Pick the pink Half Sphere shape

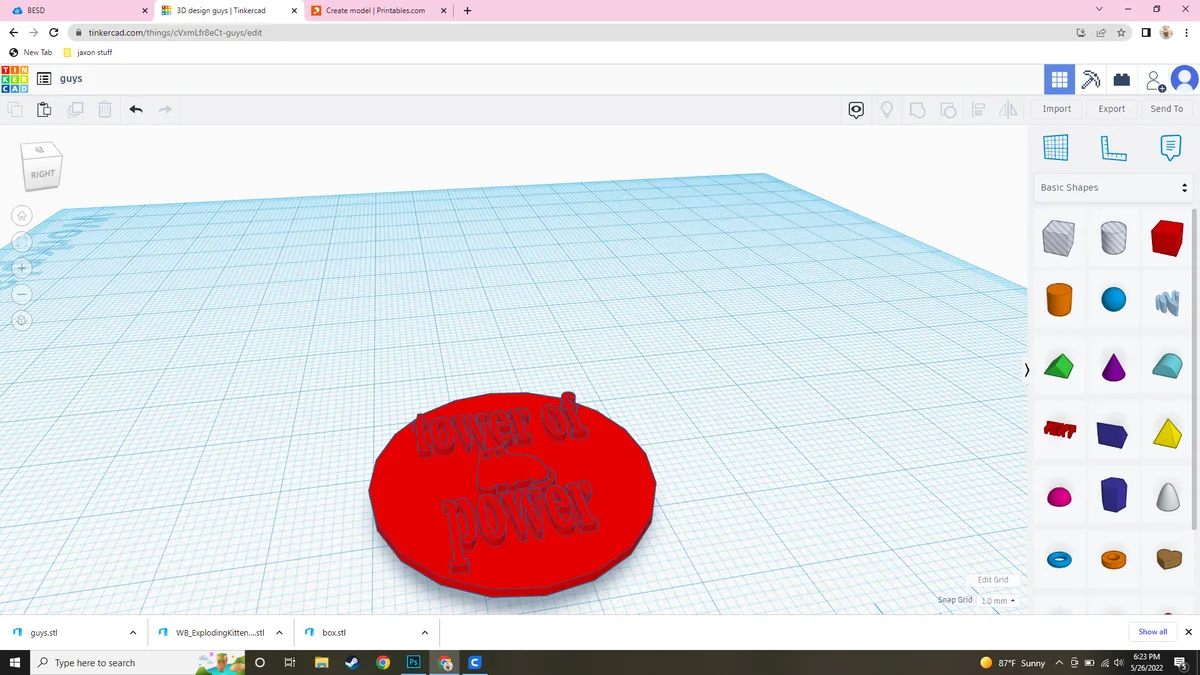(1059, 497)
